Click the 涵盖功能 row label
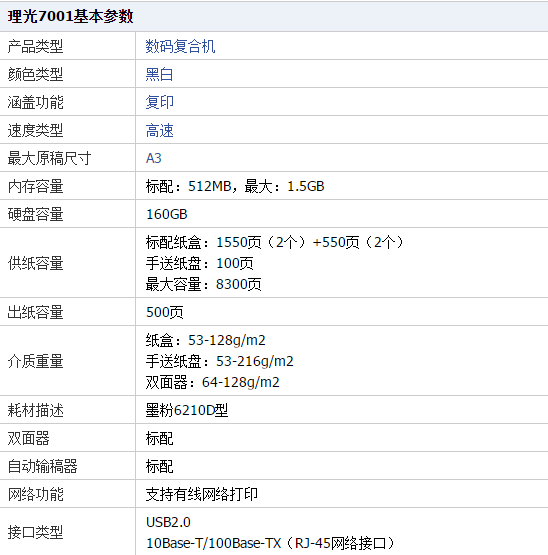This screenshot has width=548, height=555. (x=35, y=102)
